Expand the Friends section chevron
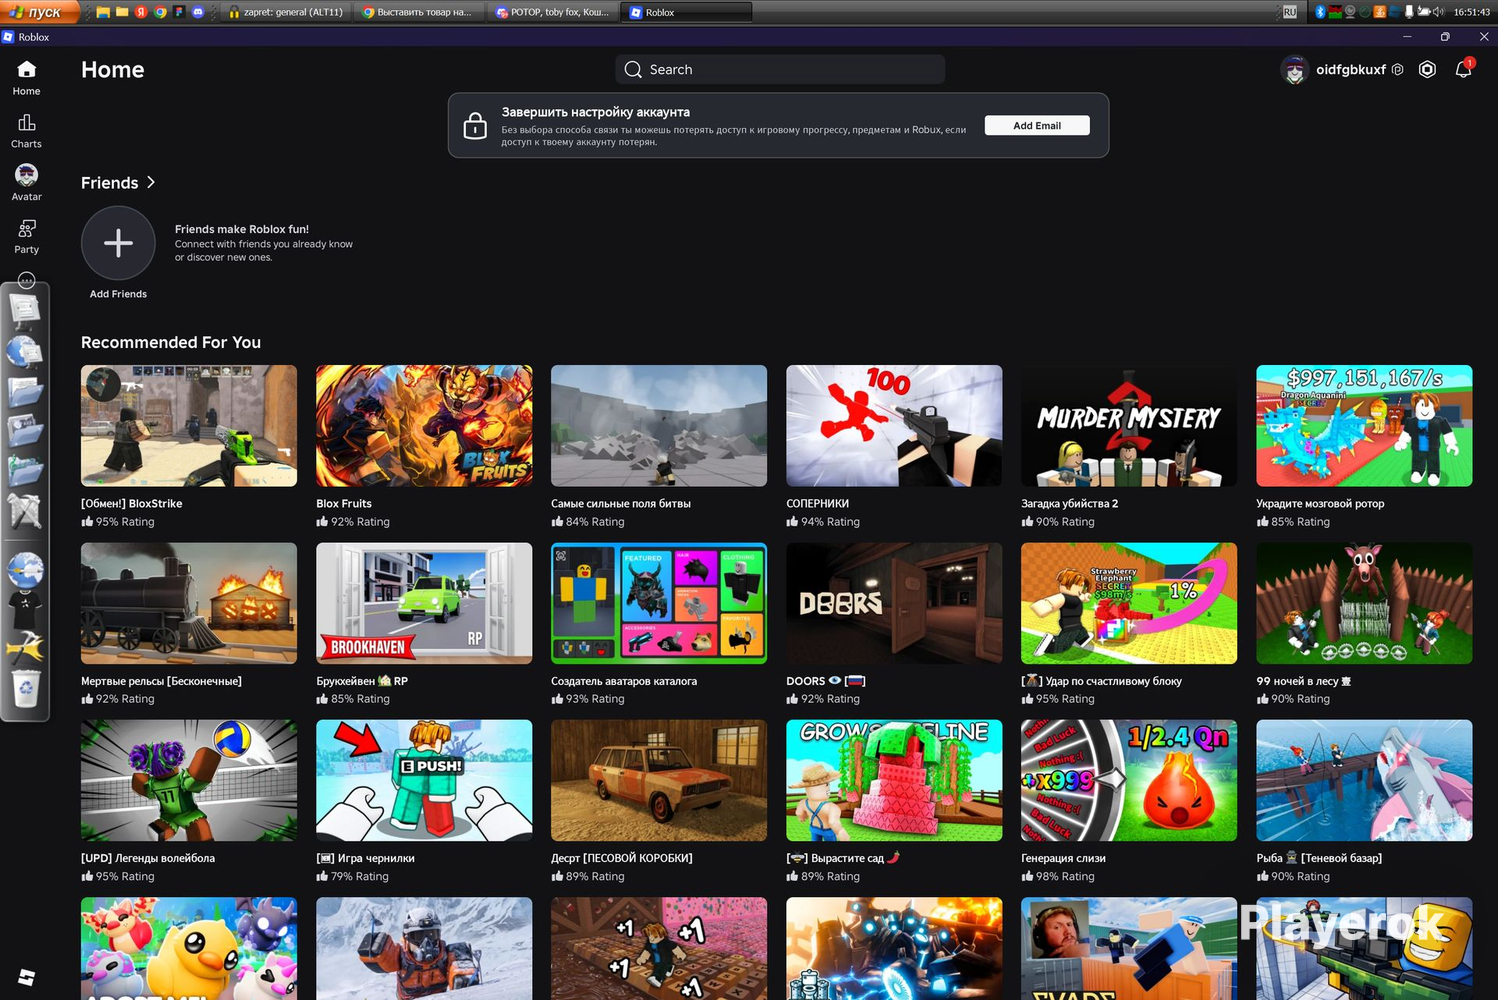Viewport: 1498px width, 1000px height. coord(151,182)
